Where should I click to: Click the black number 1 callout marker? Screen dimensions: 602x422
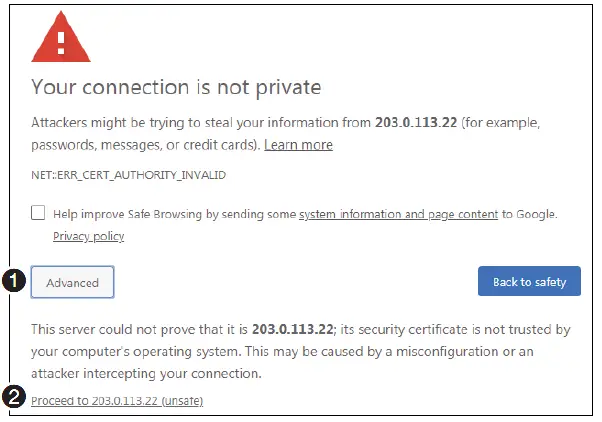pyautogui.click(x=15, y=281)
